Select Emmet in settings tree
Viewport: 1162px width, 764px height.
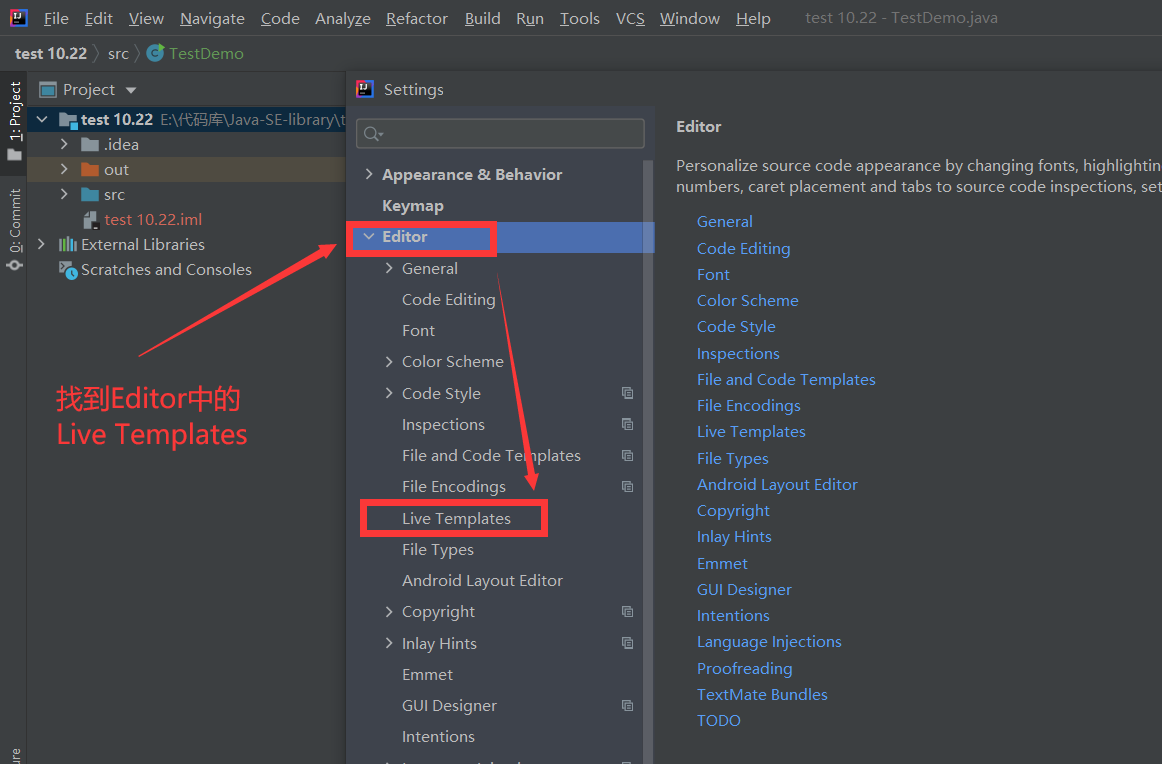point(427,674)
